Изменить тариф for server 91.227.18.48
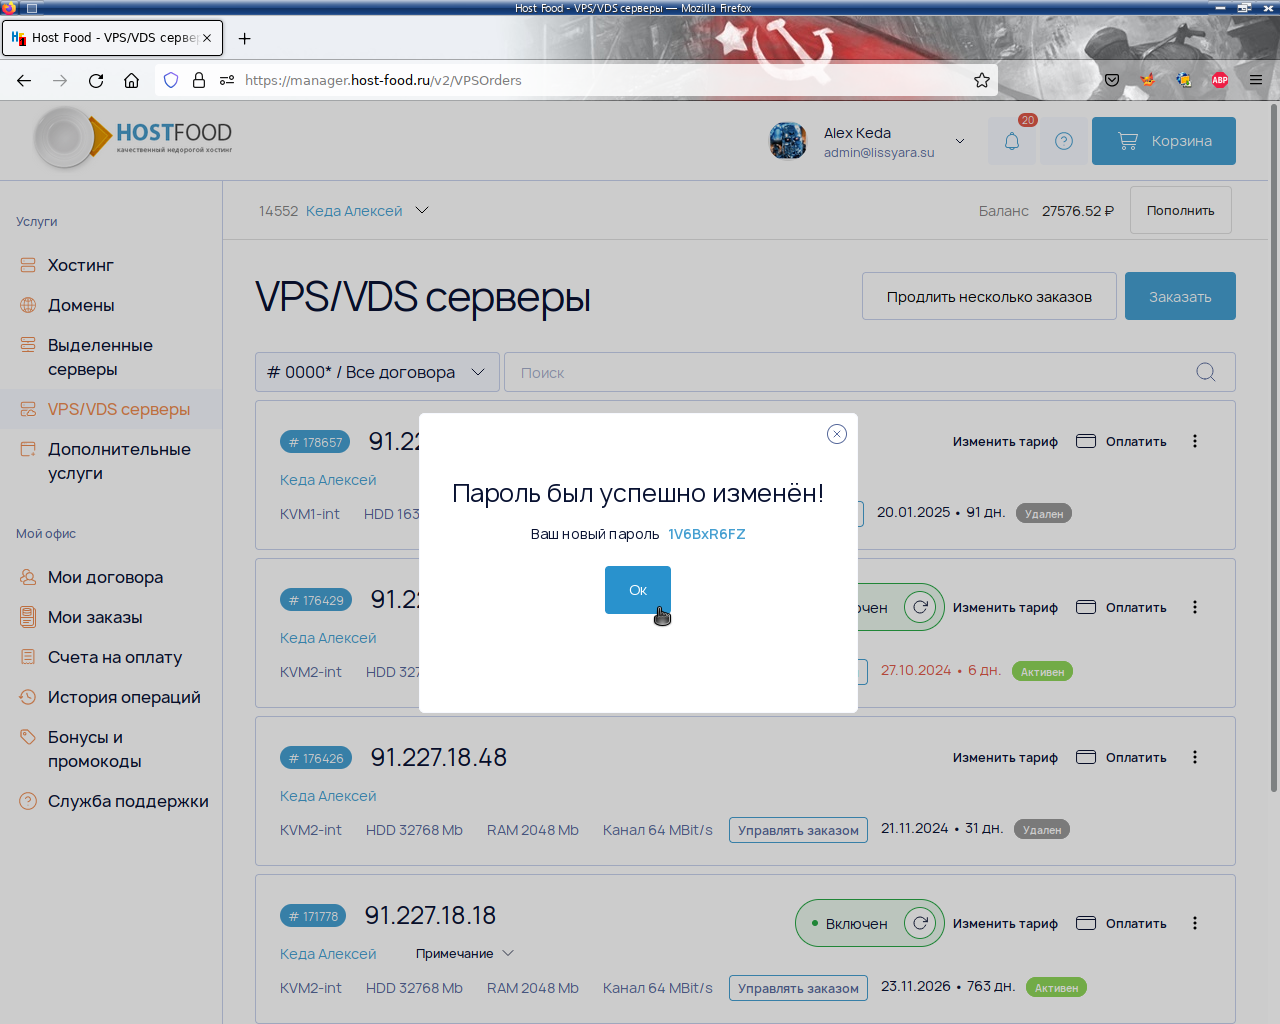The image size is (1280, 1024). click(1005, 757)
